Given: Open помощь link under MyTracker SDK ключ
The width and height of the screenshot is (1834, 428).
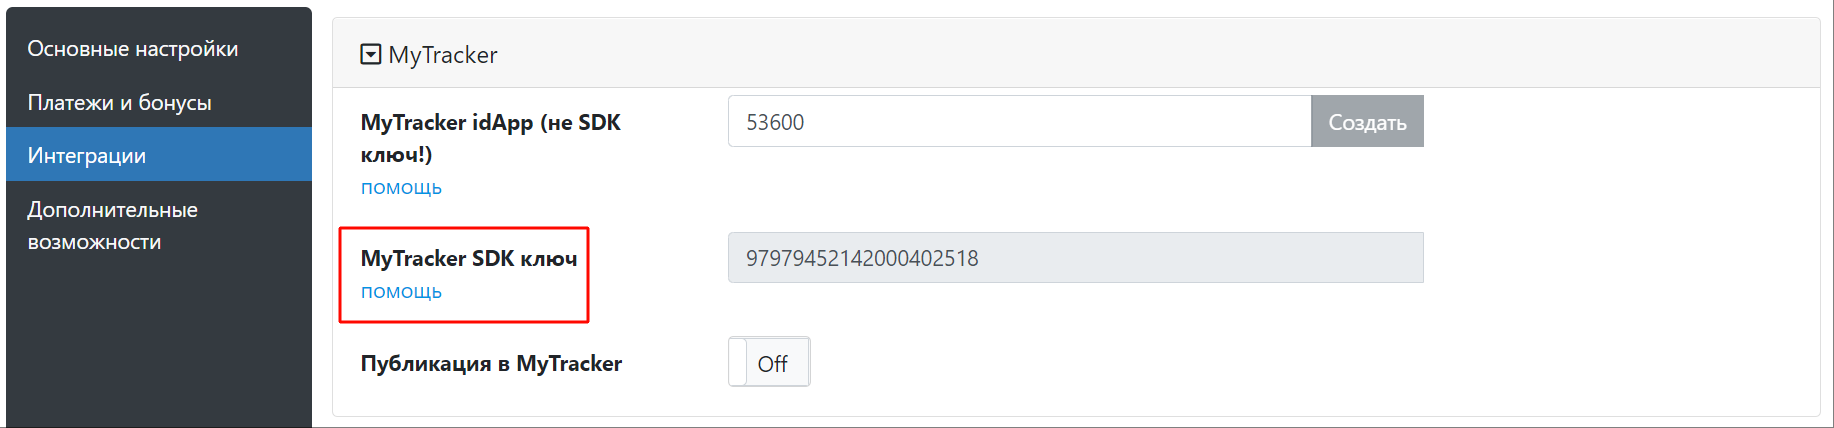Looking at the screenshot, I should [401, 292].
